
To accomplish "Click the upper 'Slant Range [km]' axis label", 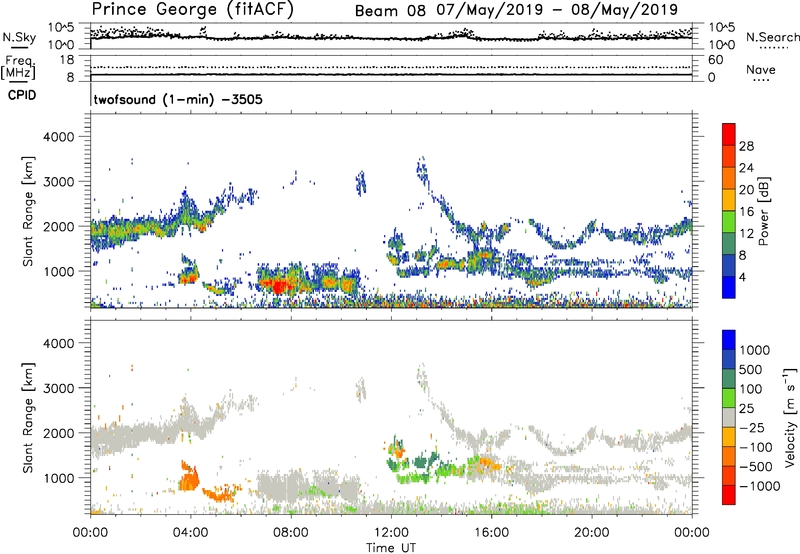I will (x=28, y=211).
